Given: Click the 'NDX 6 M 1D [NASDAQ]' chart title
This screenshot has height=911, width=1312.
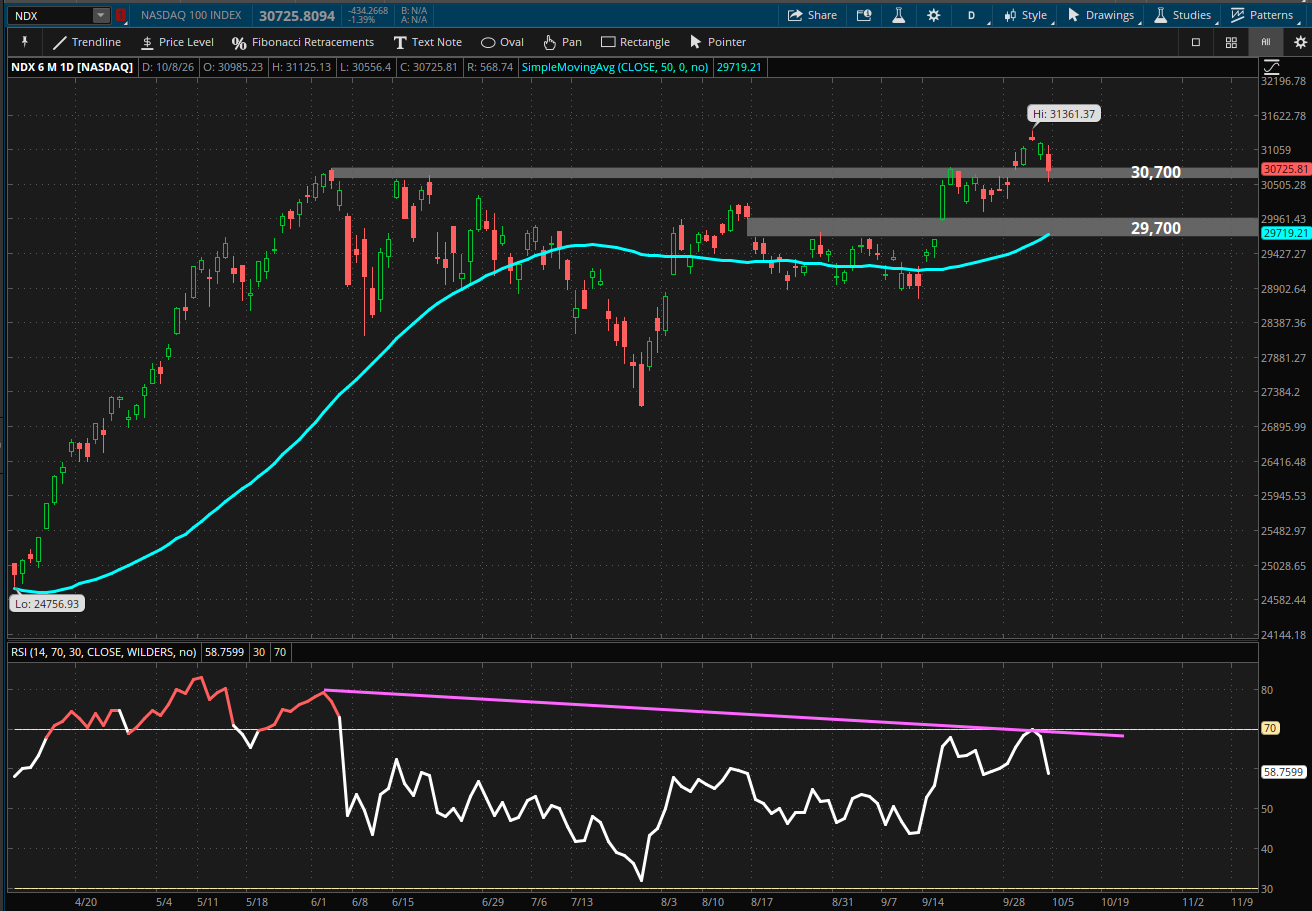Looking at the screenshot, I should coord(71,67).
